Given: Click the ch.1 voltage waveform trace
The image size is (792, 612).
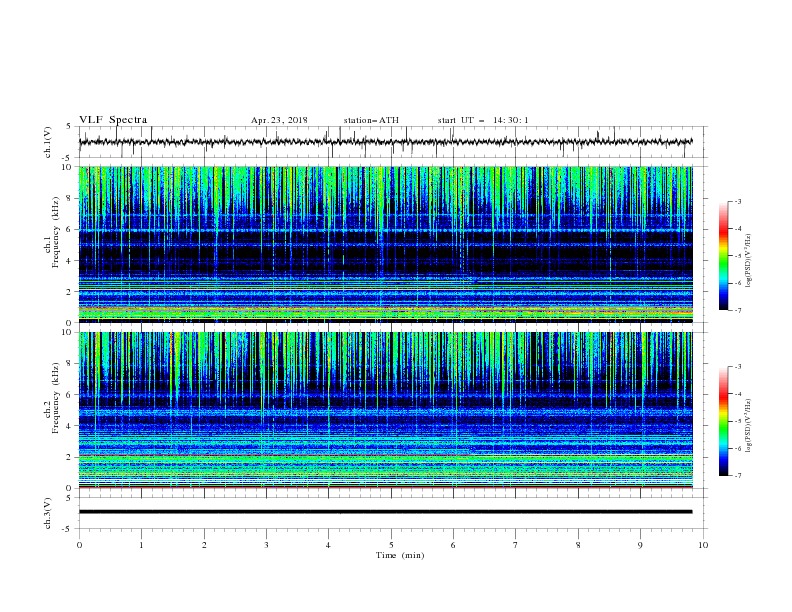Looking at the screenshot, I should [x=385, y=142].
